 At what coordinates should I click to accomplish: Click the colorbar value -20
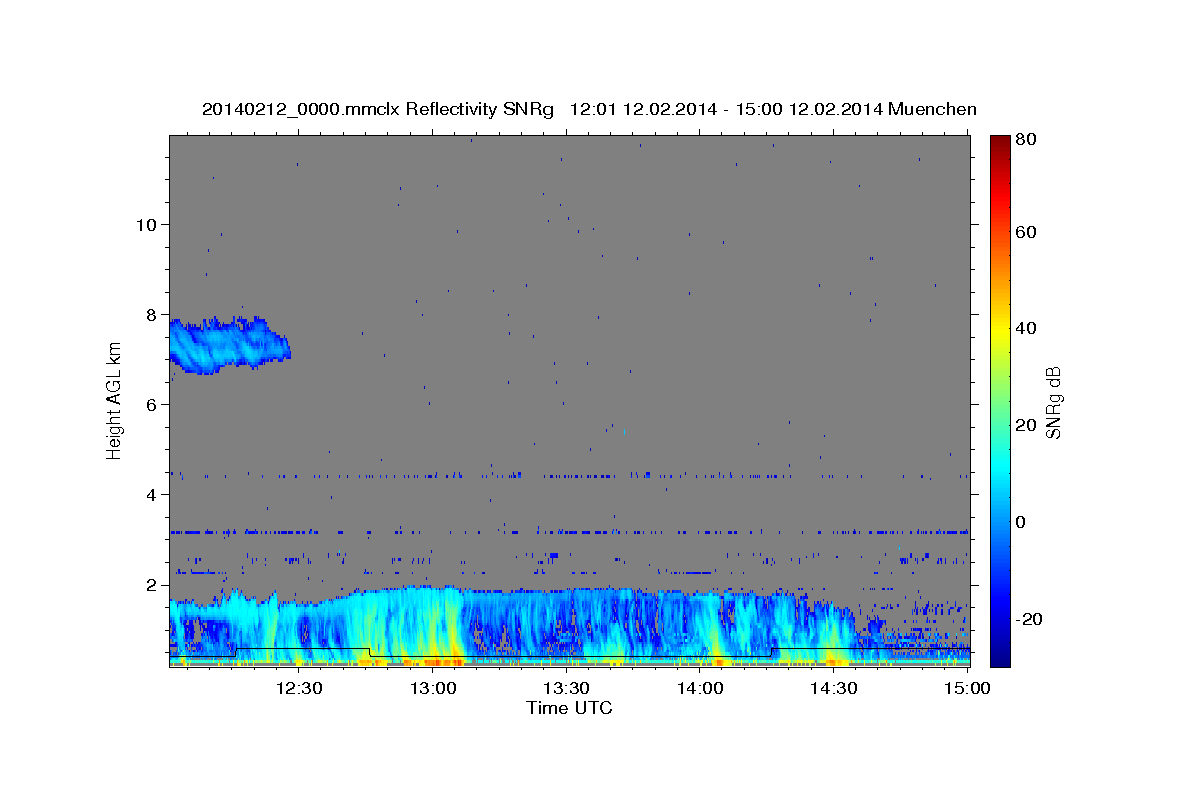click(1031, 619)
